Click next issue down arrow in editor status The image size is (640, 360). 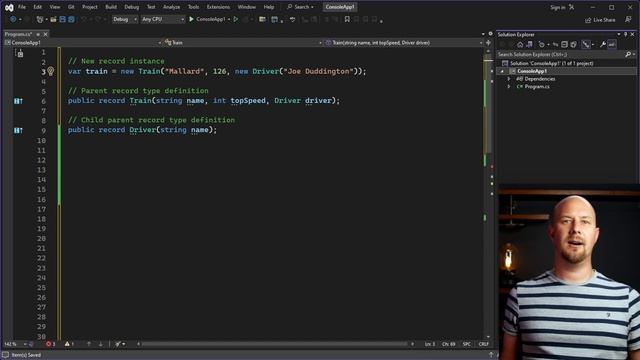pyautogui.click(x=100, y=344)
